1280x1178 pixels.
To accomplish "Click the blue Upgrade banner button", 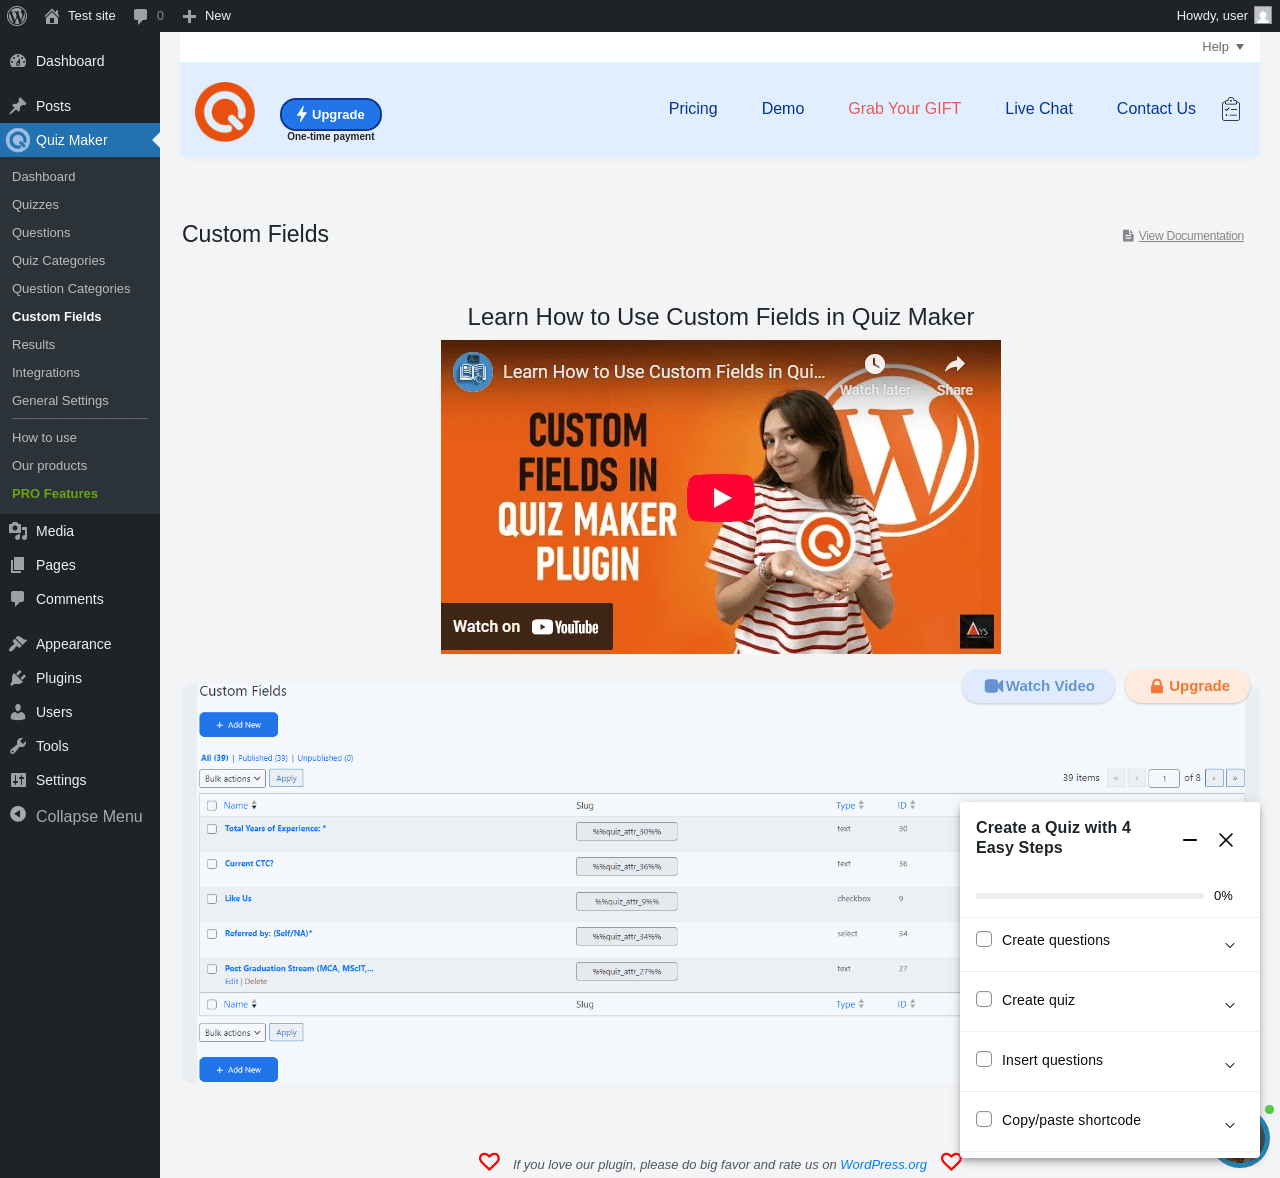I will 331,115.
